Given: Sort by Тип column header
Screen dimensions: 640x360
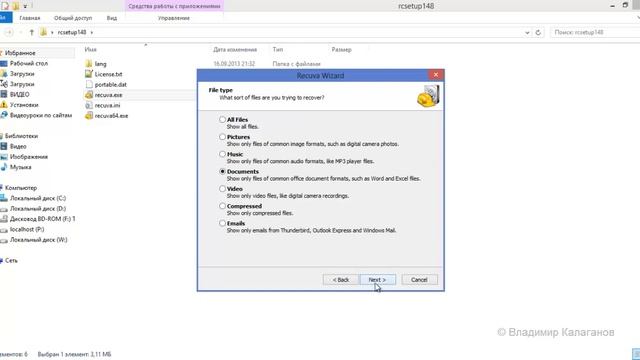Looking at the screenshot, I should [278, 49].
